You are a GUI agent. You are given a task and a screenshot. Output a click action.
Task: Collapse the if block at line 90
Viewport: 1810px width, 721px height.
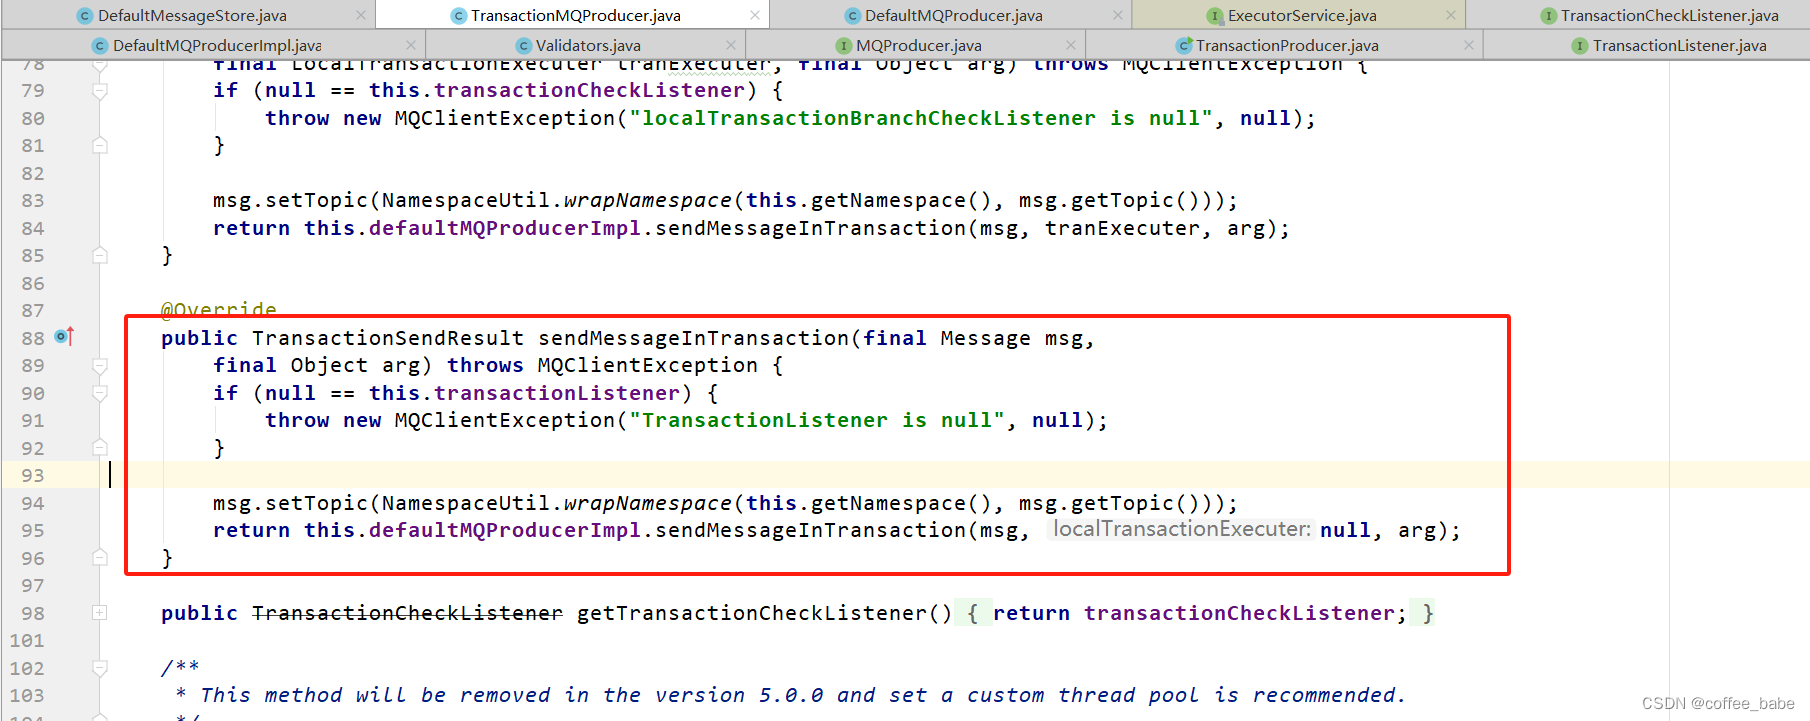pos(100,394)
